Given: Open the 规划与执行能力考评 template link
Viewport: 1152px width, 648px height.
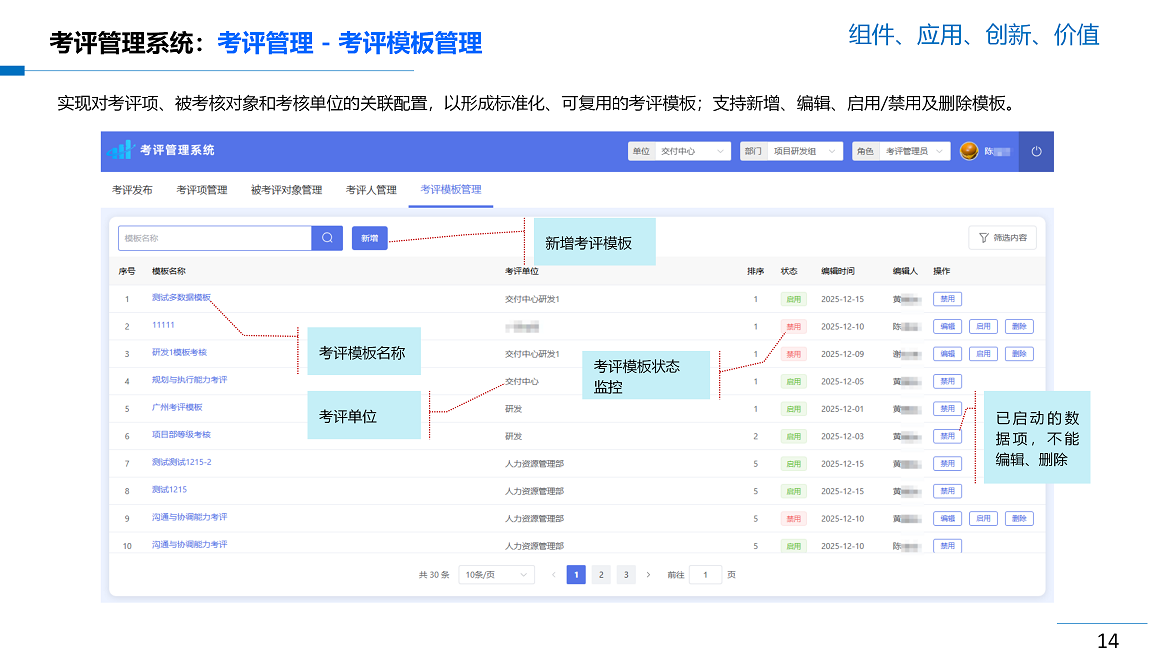Looking at the screenshot, I should click(x=189, y=380).
